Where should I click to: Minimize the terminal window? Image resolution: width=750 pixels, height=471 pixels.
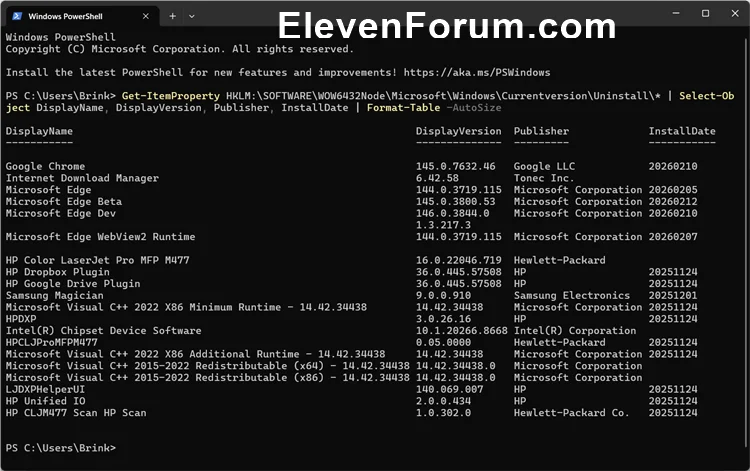click(676, 13)
